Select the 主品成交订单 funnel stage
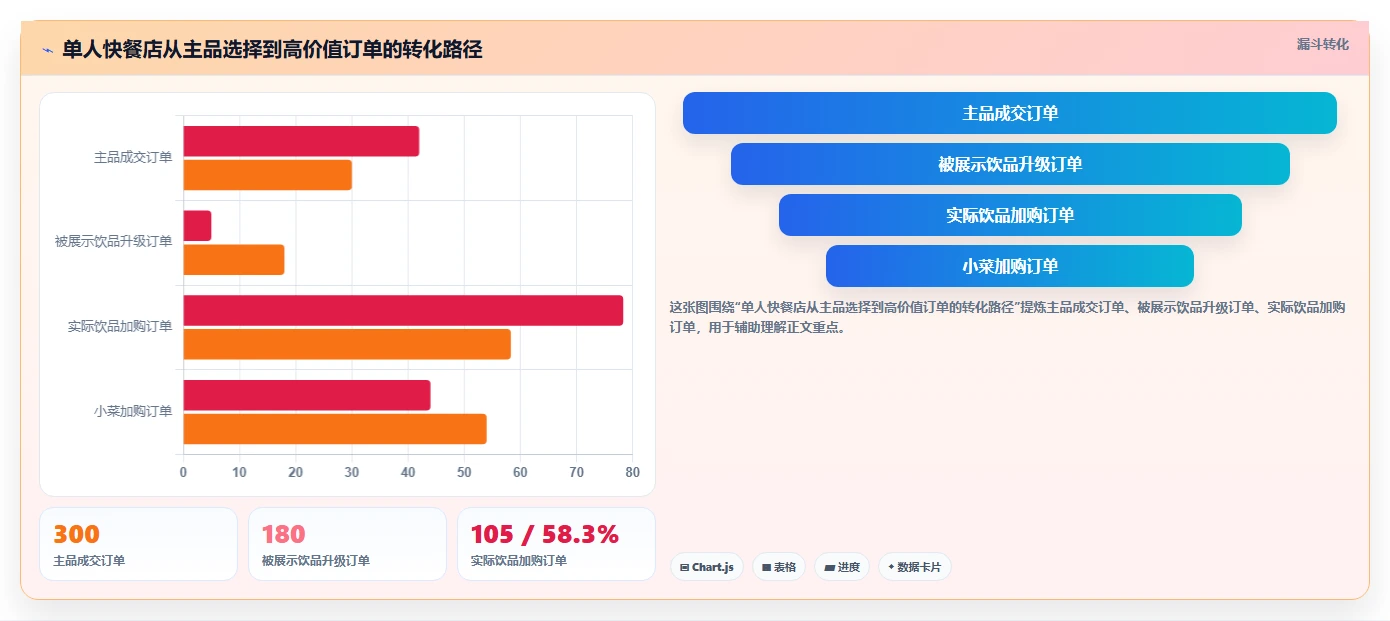The width and height of the screenshot is (1390, 621). 1010,113
